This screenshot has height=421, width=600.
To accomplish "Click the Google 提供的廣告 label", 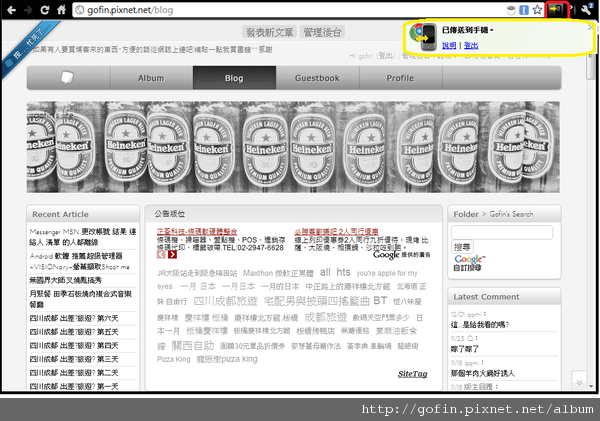I will [402, 255].
